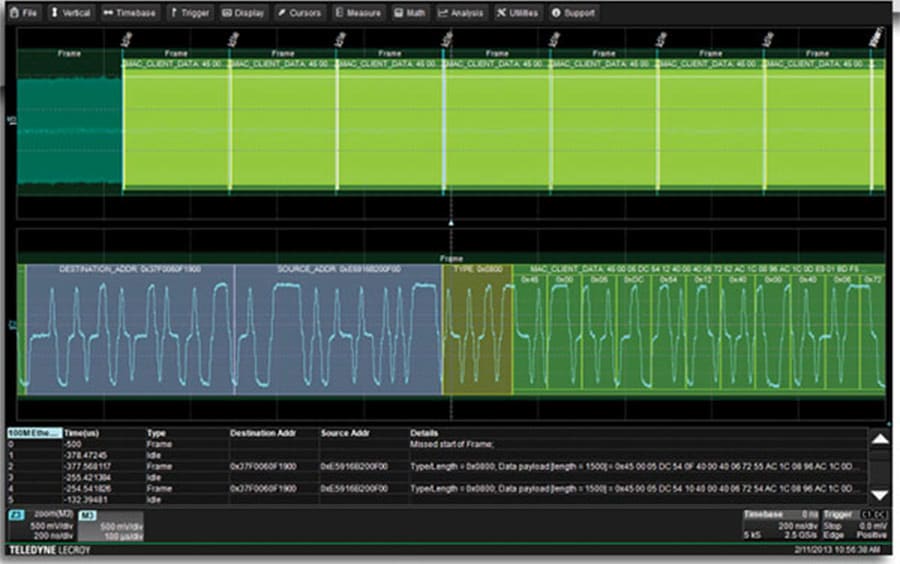Open the Z3 zoom(M3) descriptor box
900x564 pixels.
click(41, 525)
